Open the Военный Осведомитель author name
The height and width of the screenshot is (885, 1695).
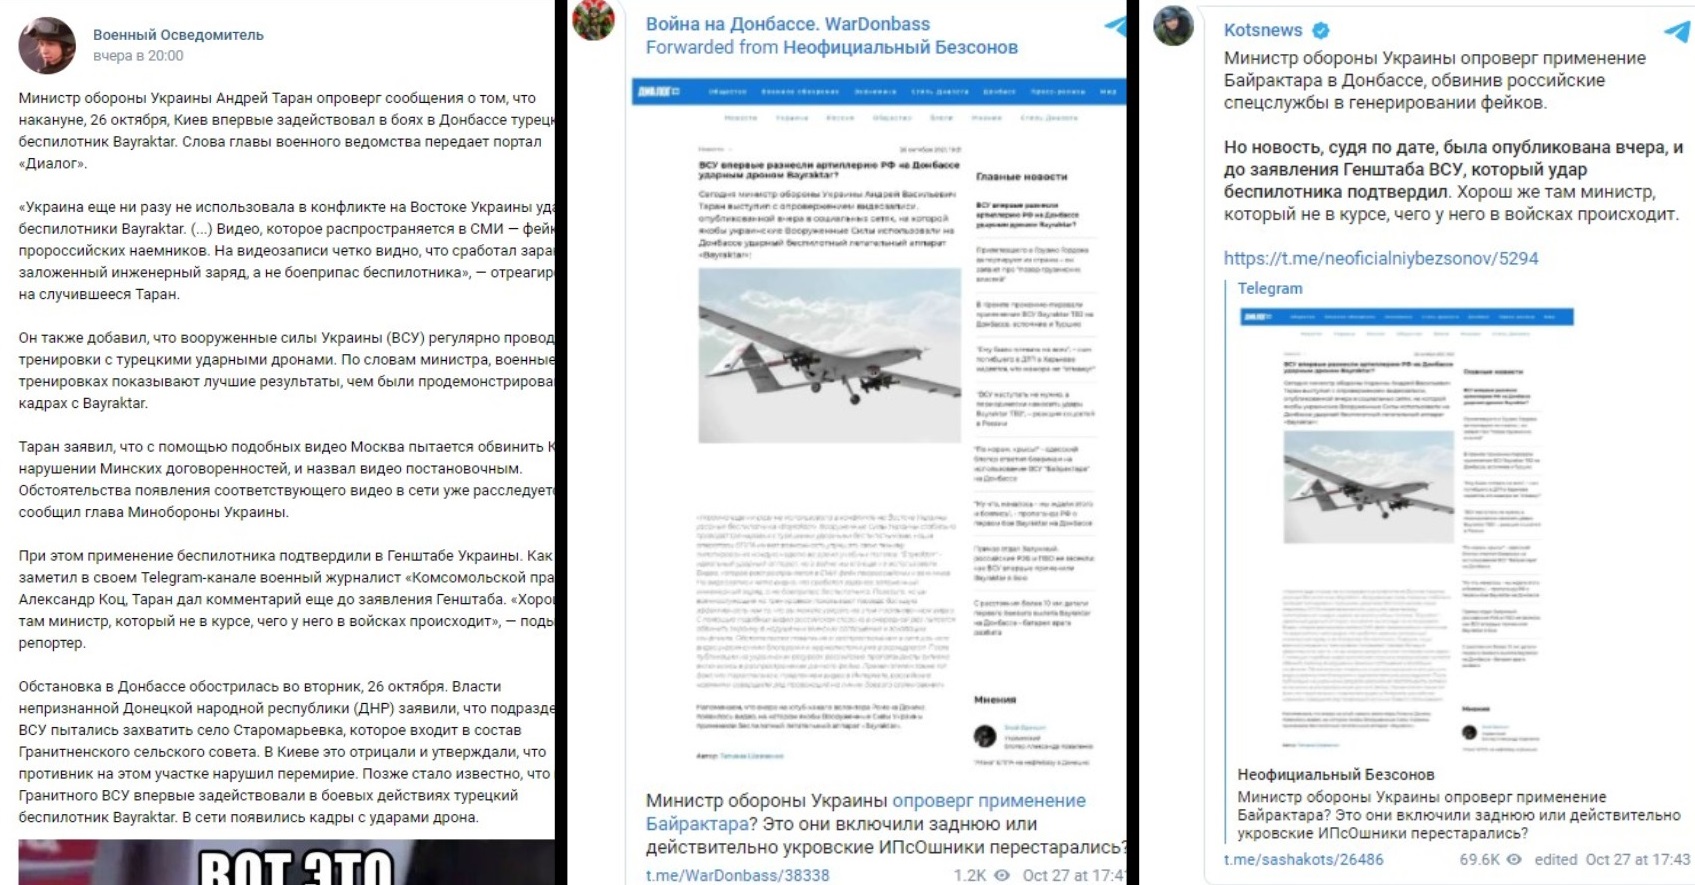tap(178, 35)
